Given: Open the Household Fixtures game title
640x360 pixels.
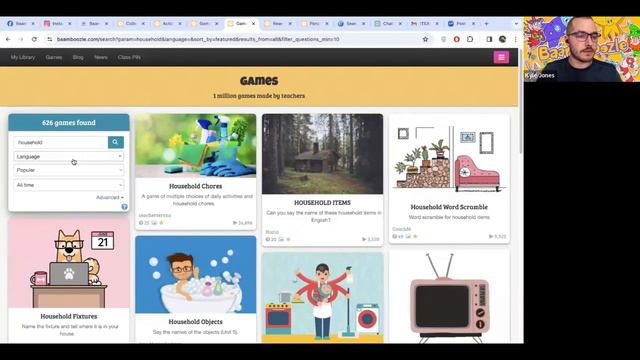Looking at the screenshot, I should (x=69, y=316).
